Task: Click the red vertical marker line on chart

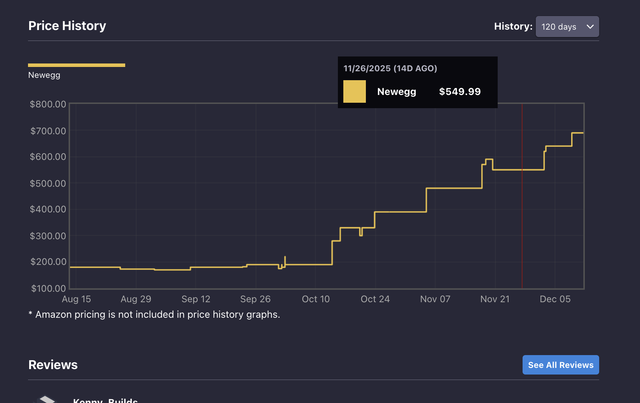Action: (522, 196)
